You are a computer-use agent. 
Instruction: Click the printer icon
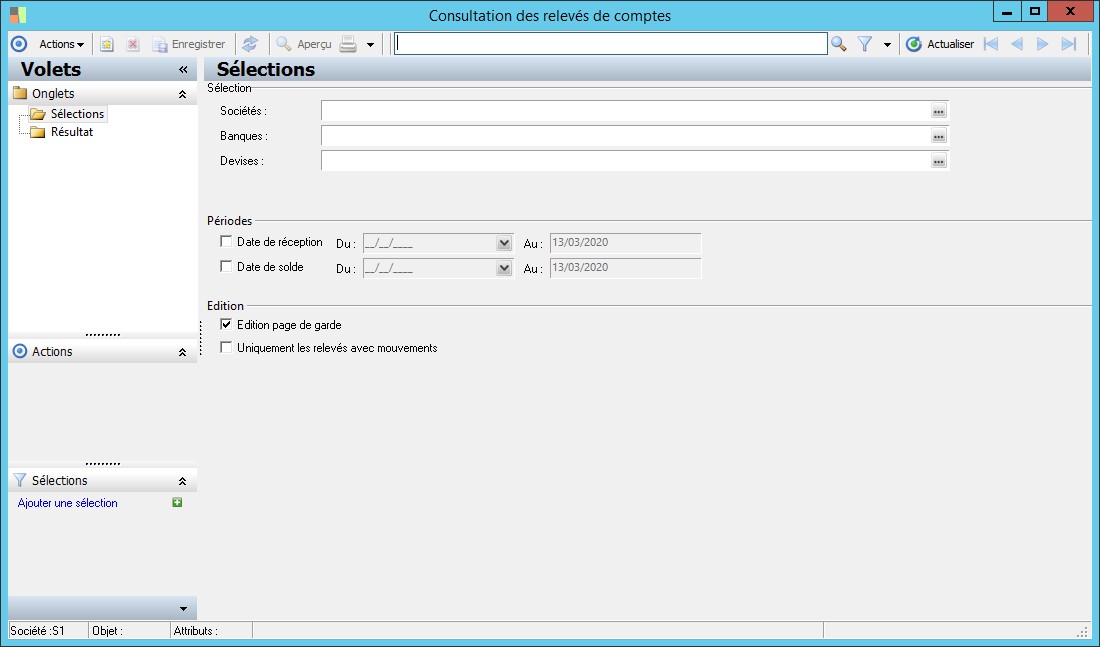(348, 44)
